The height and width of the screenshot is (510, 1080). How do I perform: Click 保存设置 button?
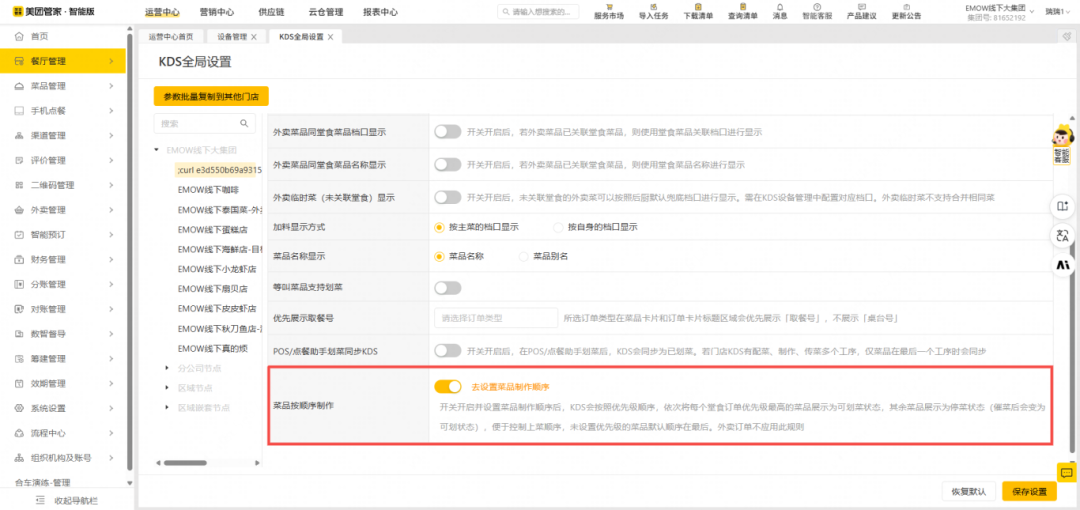1029,491
